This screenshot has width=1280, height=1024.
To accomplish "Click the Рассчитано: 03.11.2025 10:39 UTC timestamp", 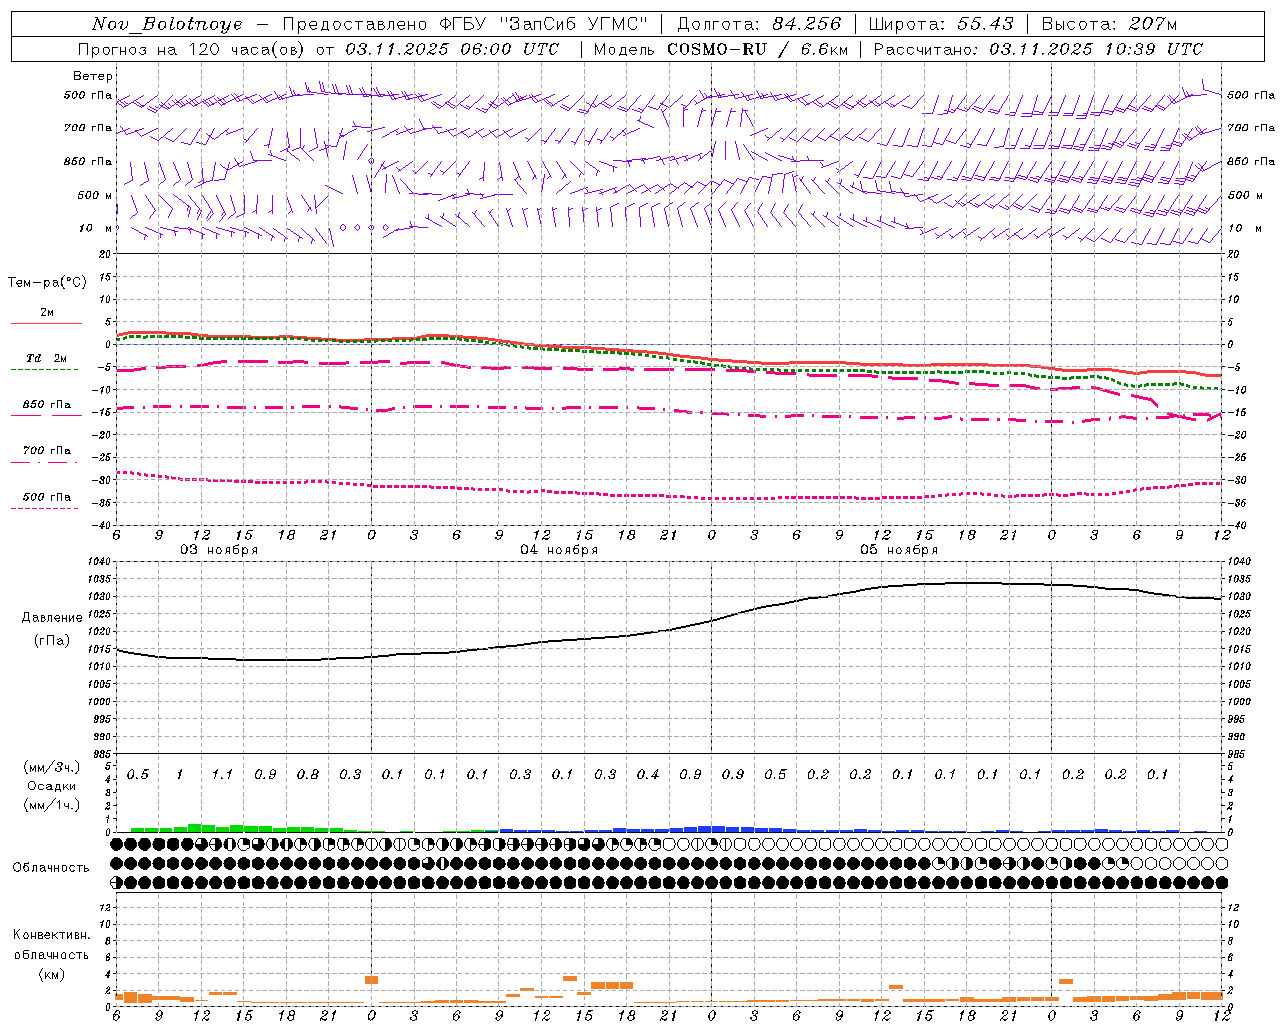I will (x=1038, y=49).
